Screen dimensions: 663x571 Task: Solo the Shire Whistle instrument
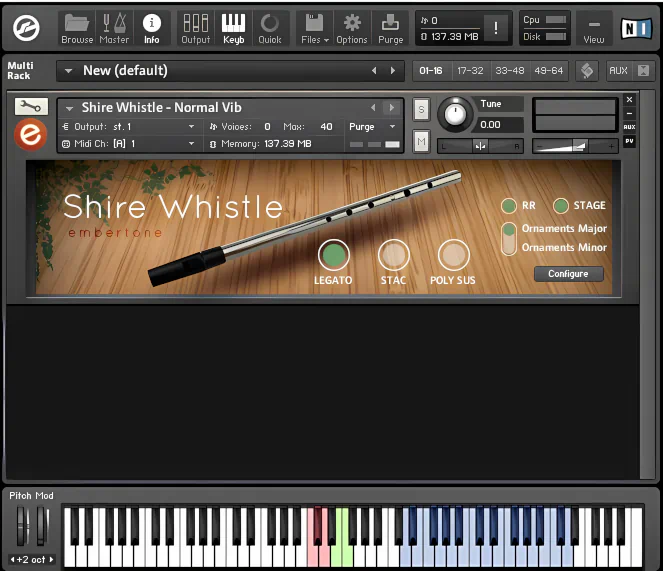[421, 110]
